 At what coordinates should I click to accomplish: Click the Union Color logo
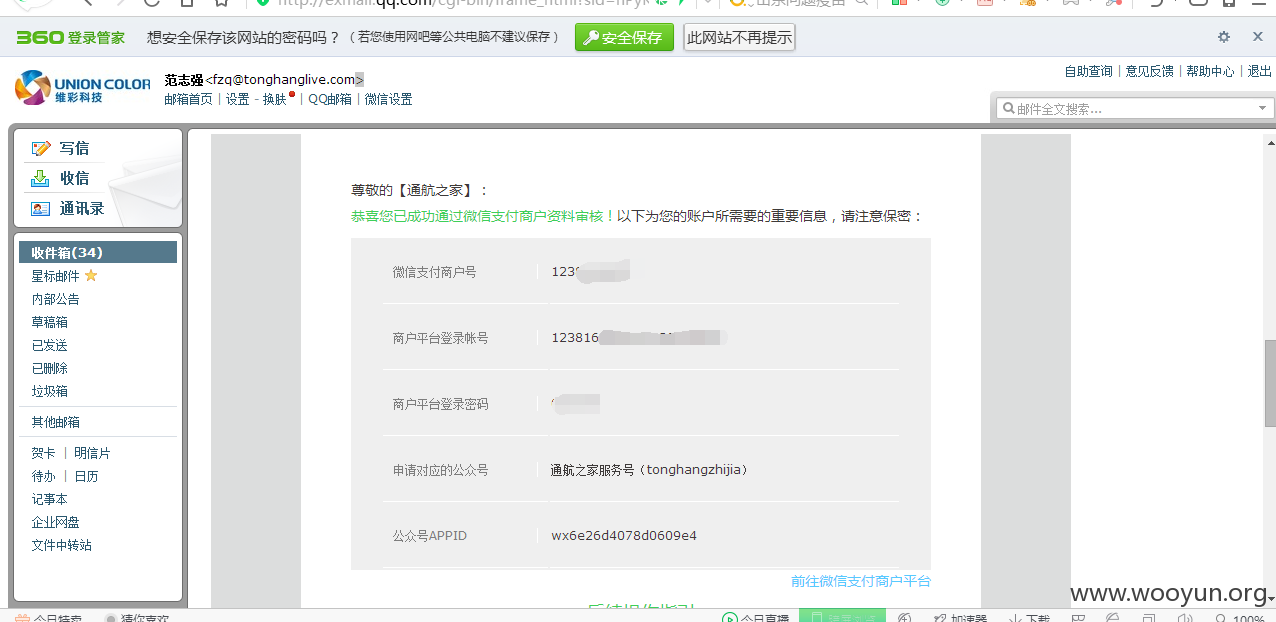click(x=82, y=88)
